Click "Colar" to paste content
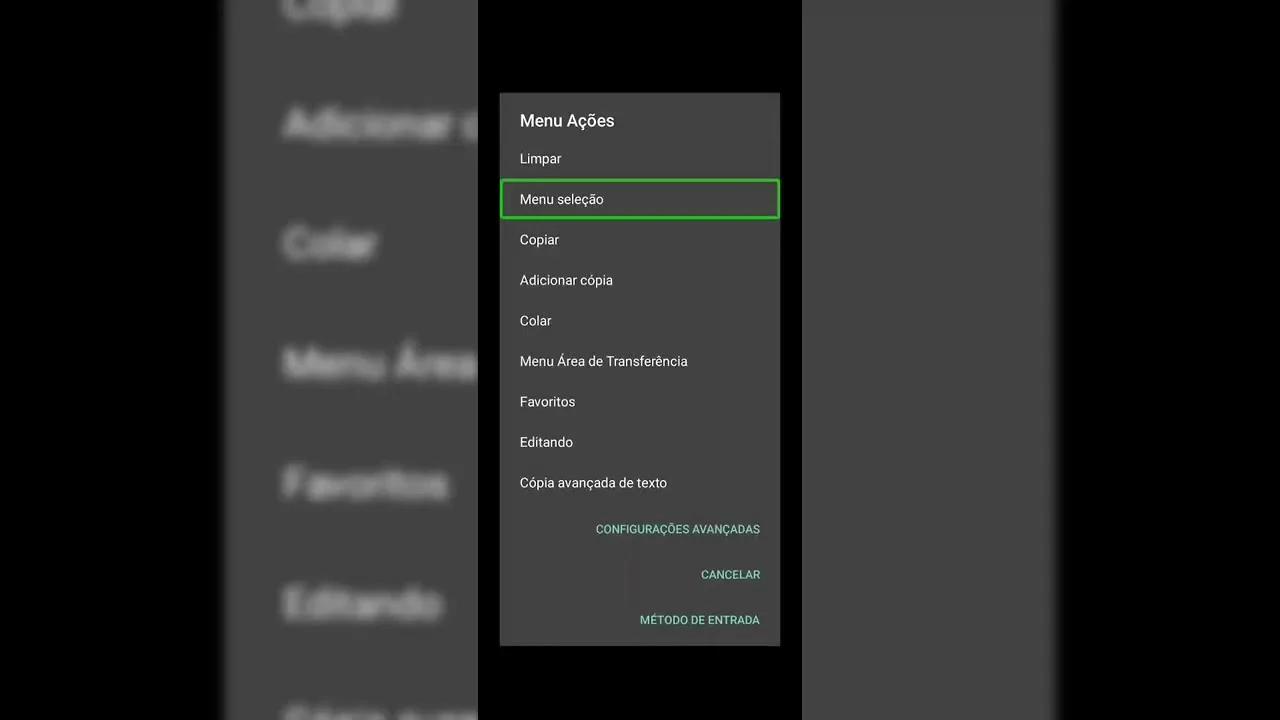Viewport: 1280px width, 720px height. point(535,320)
